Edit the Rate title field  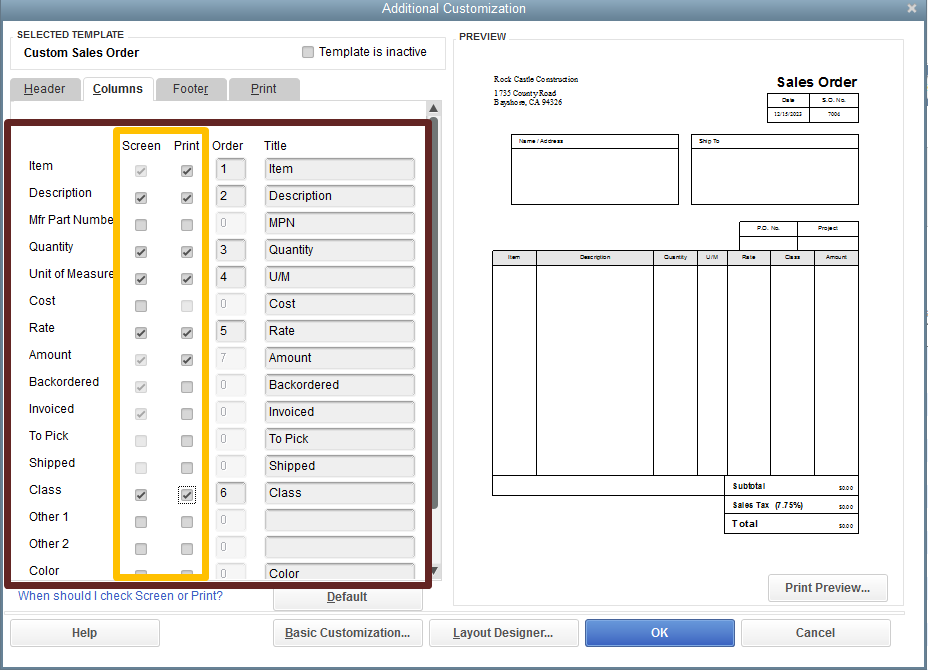pyautogui.click(x=340, y=331)
